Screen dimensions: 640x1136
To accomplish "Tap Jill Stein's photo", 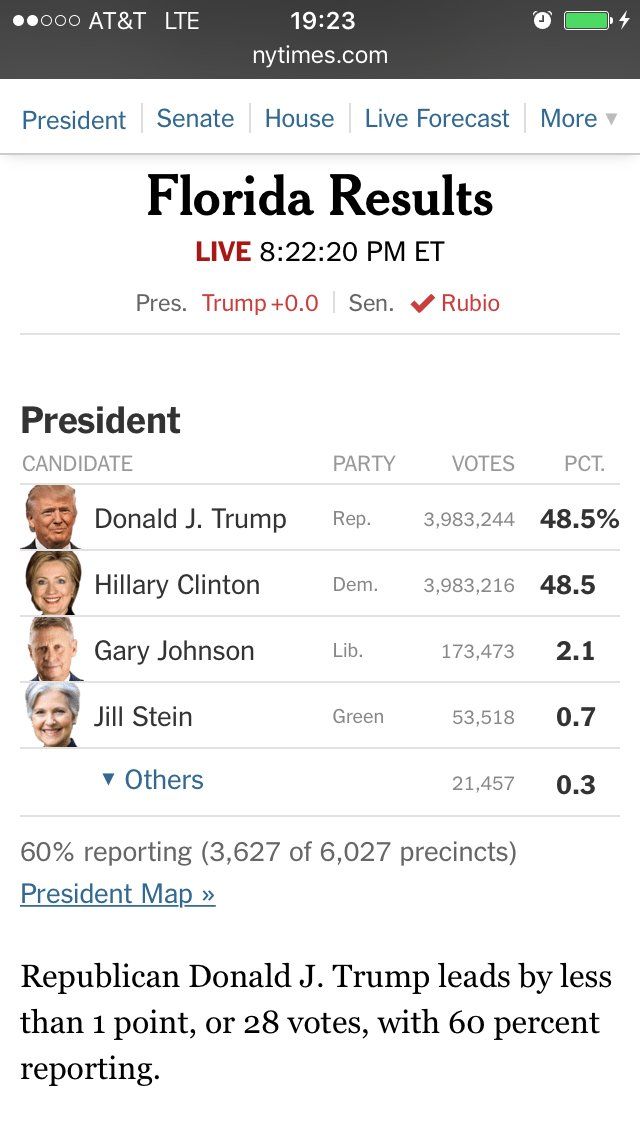I will pos(51,715).
